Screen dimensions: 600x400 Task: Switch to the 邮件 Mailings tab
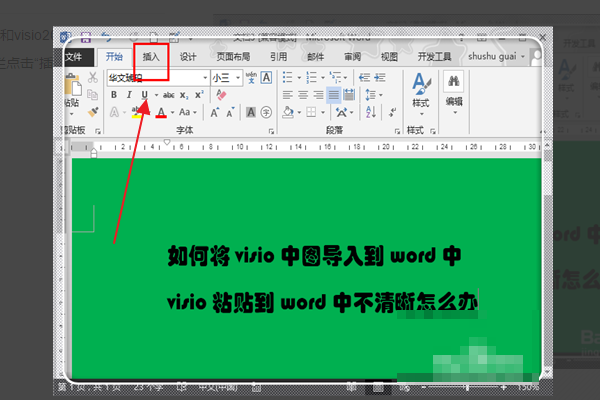click(315, 57)
